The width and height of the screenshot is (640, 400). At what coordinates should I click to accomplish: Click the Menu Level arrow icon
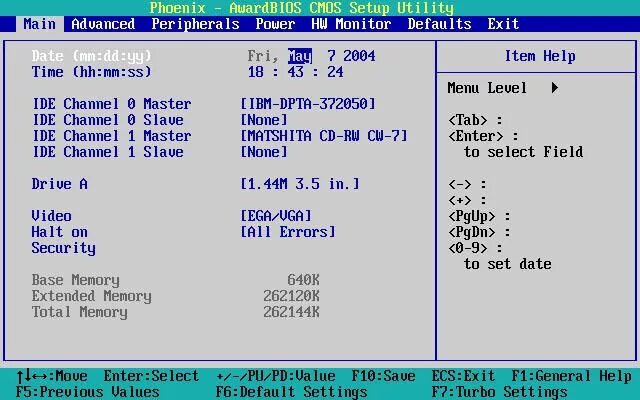point(555,88)
